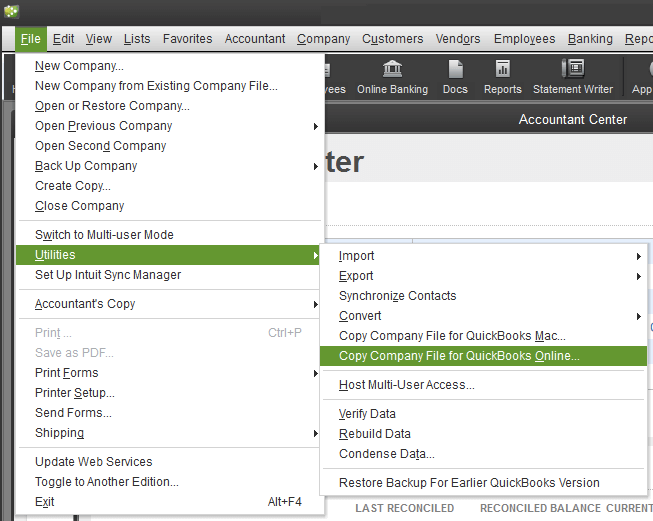Expand the Export submenu arrow

pos(638,277)
